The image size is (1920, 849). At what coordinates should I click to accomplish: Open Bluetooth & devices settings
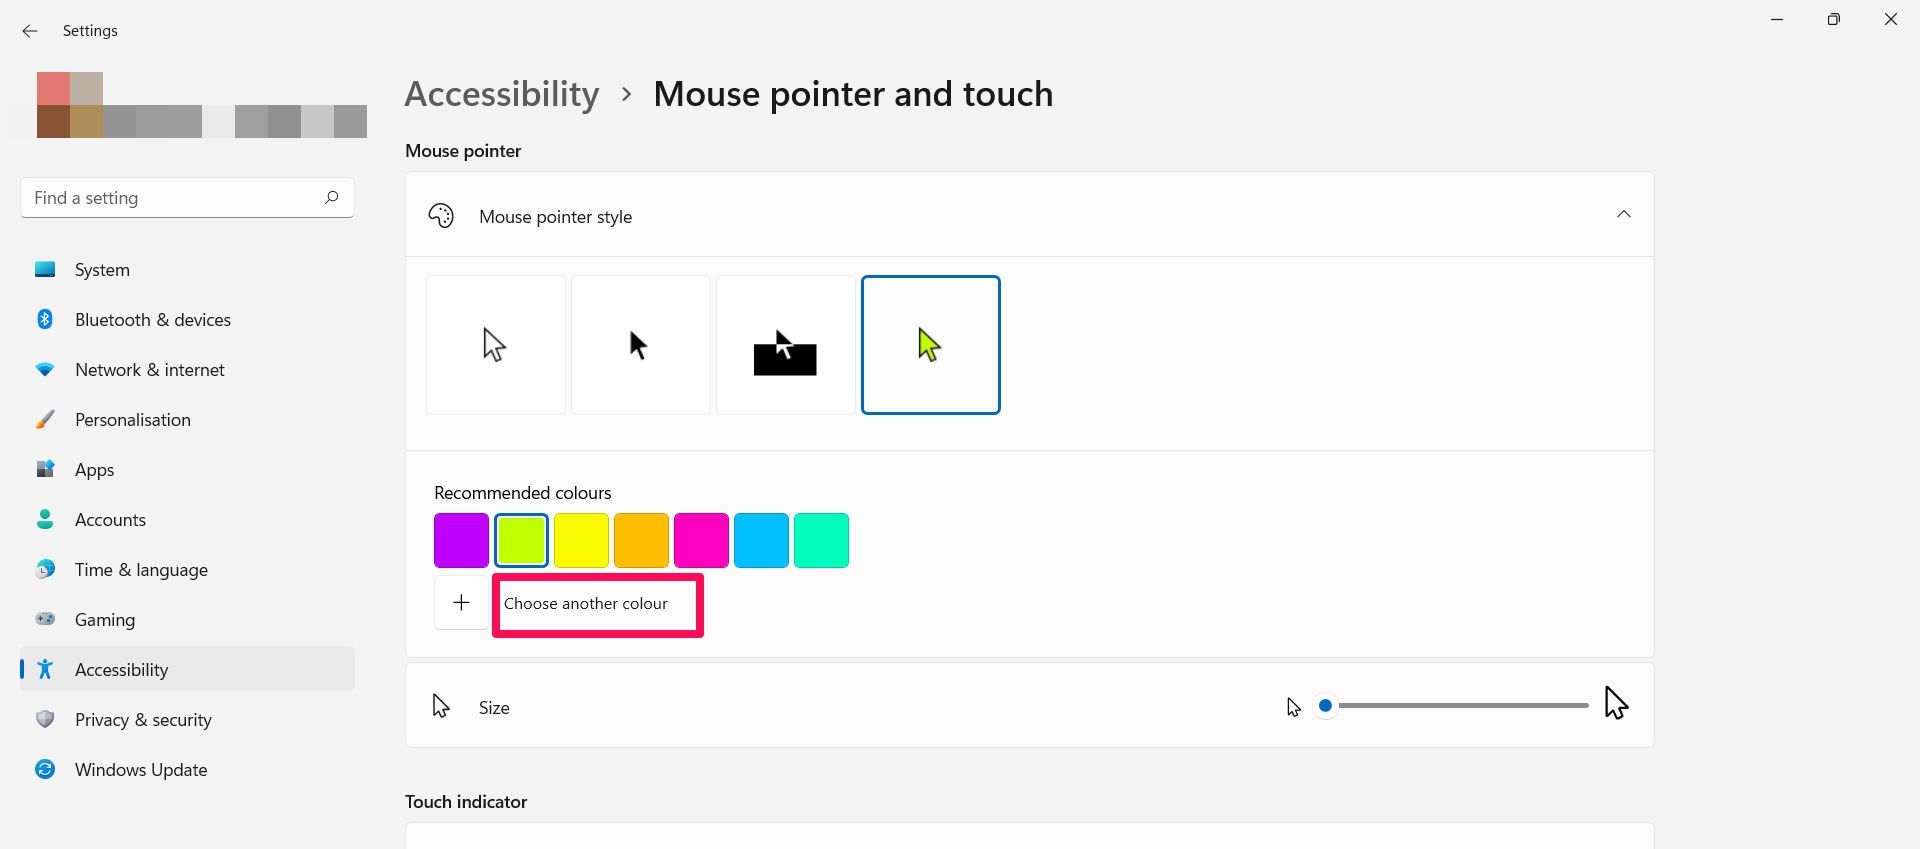(x=152, y=319)
